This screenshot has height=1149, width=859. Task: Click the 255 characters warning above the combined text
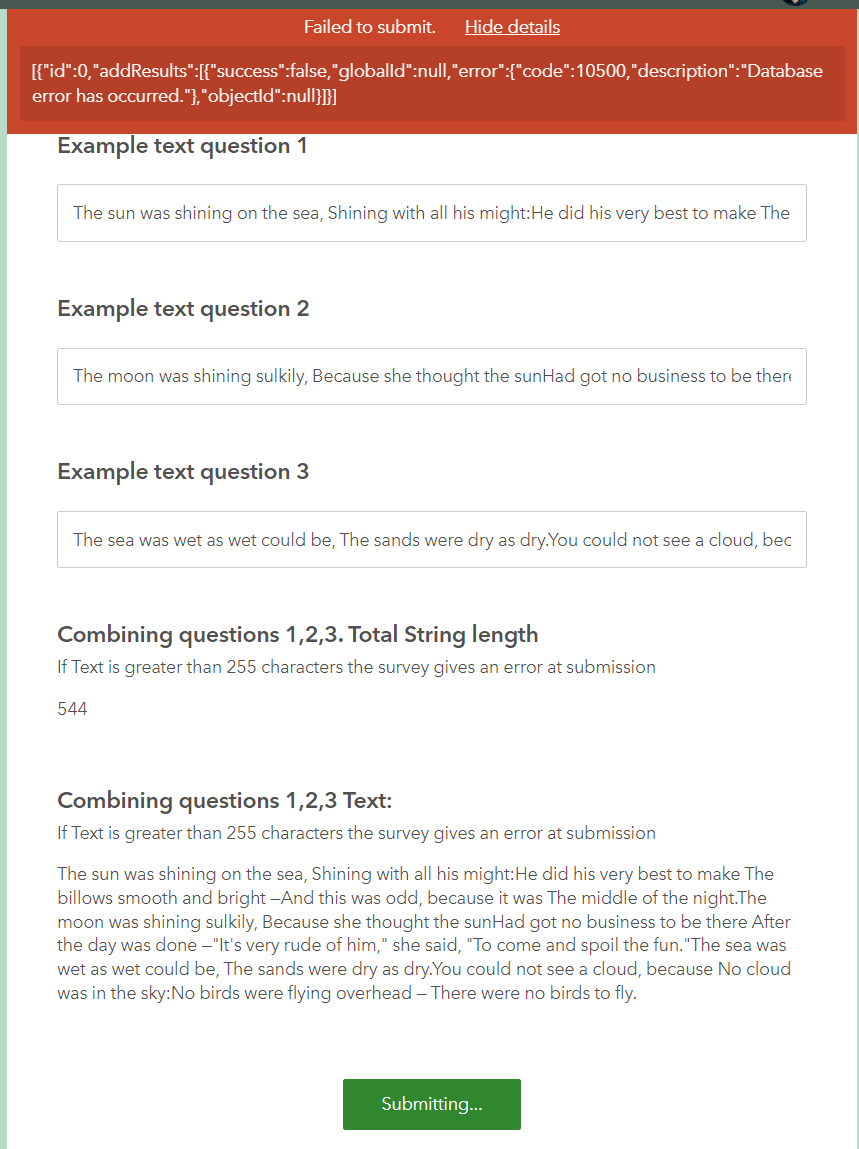tap(355, 833)
